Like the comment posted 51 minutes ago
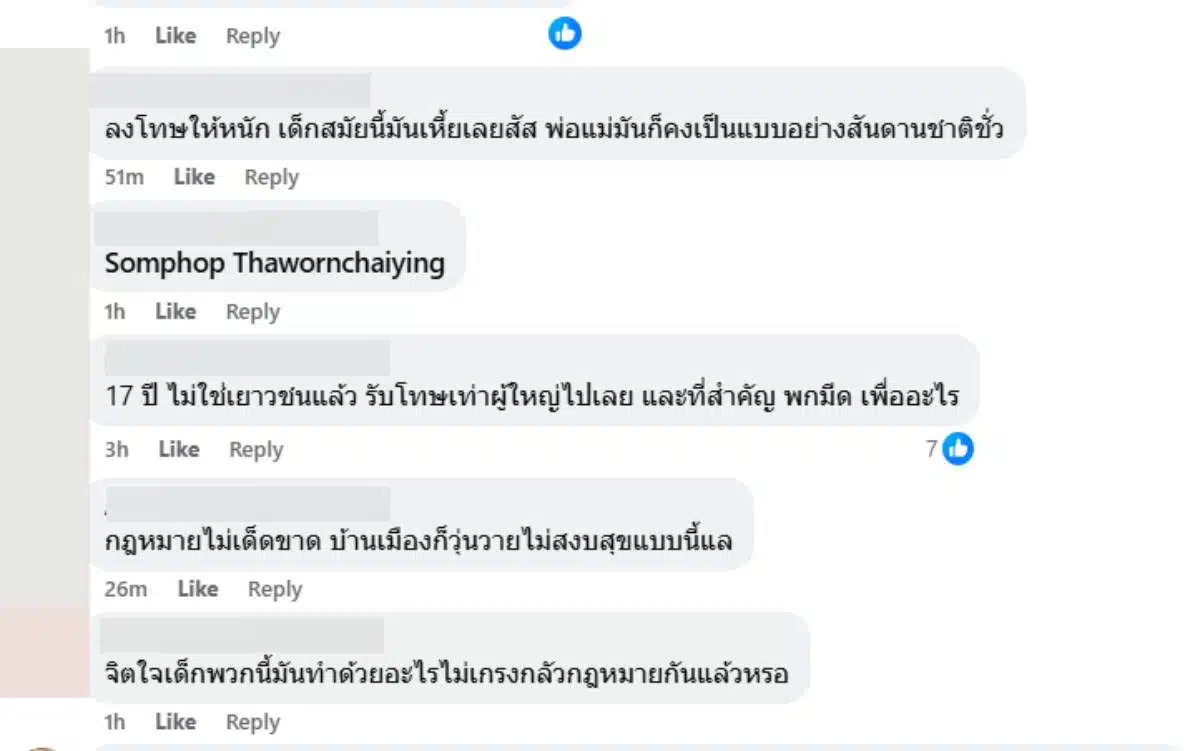Viewport: 1200px width, 751px height. pos(194,176)
